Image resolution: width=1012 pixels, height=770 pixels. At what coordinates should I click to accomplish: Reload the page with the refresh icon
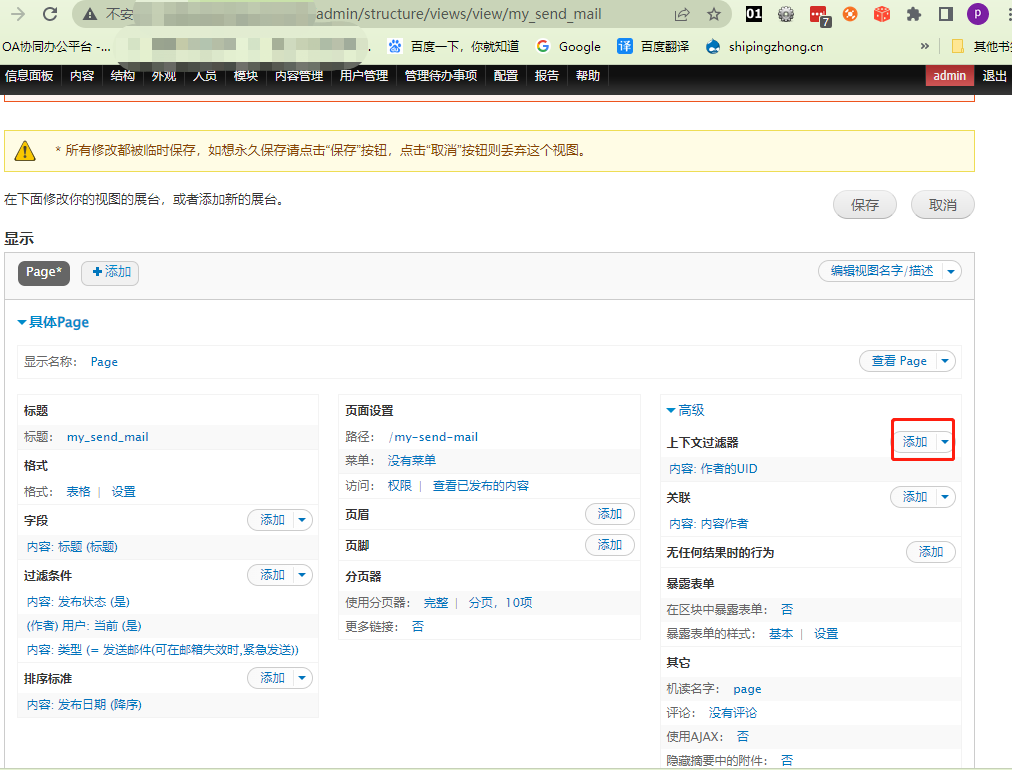point(50,15)
